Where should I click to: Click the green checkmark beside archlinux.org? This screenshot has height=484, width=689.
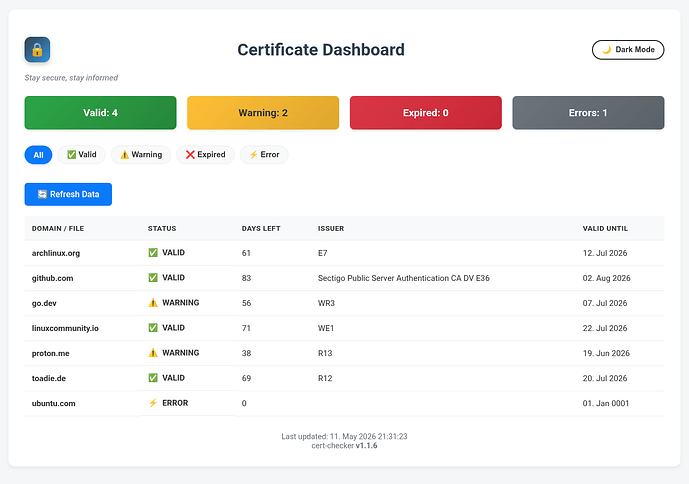point(153,253)
